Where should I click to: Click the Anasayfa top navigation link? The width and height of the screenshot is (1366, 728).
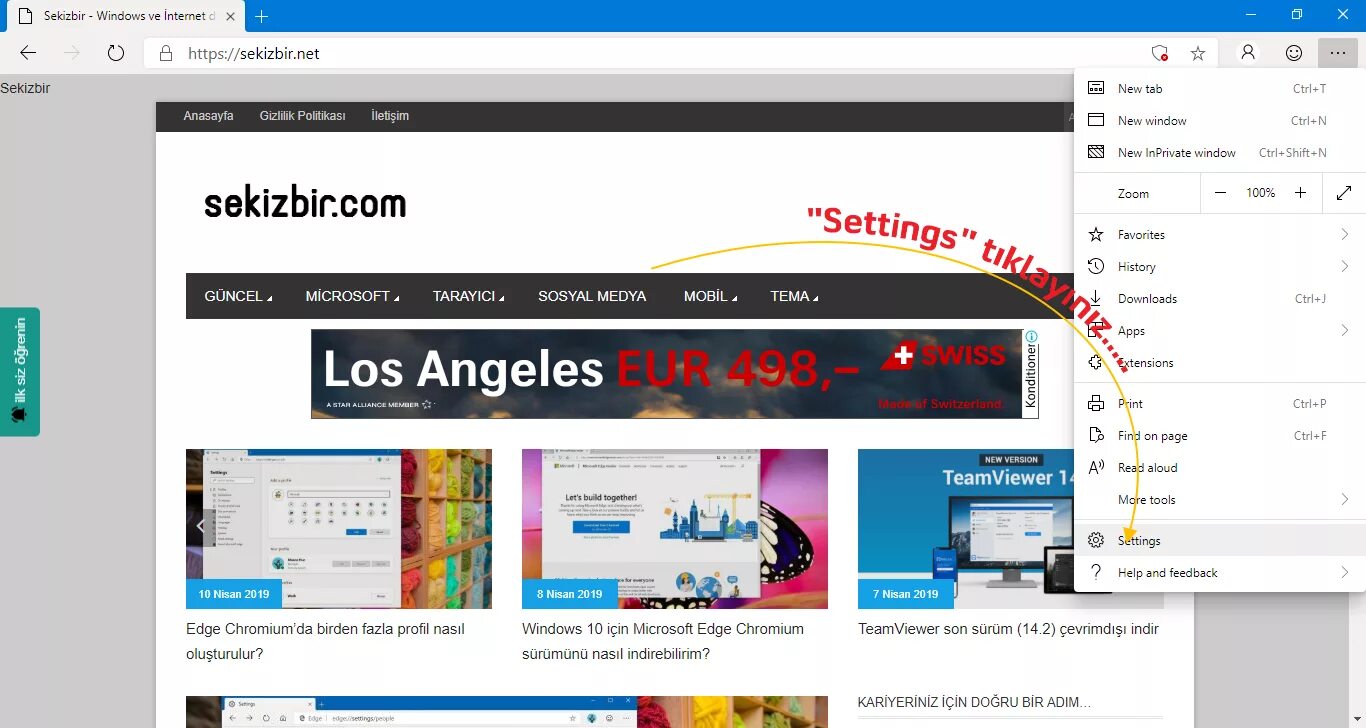[208, 116]
